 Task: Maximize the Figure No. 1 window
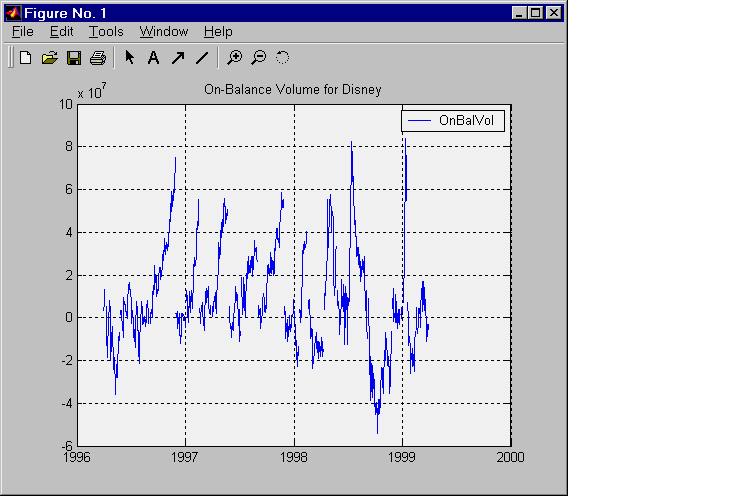(536, 13)
